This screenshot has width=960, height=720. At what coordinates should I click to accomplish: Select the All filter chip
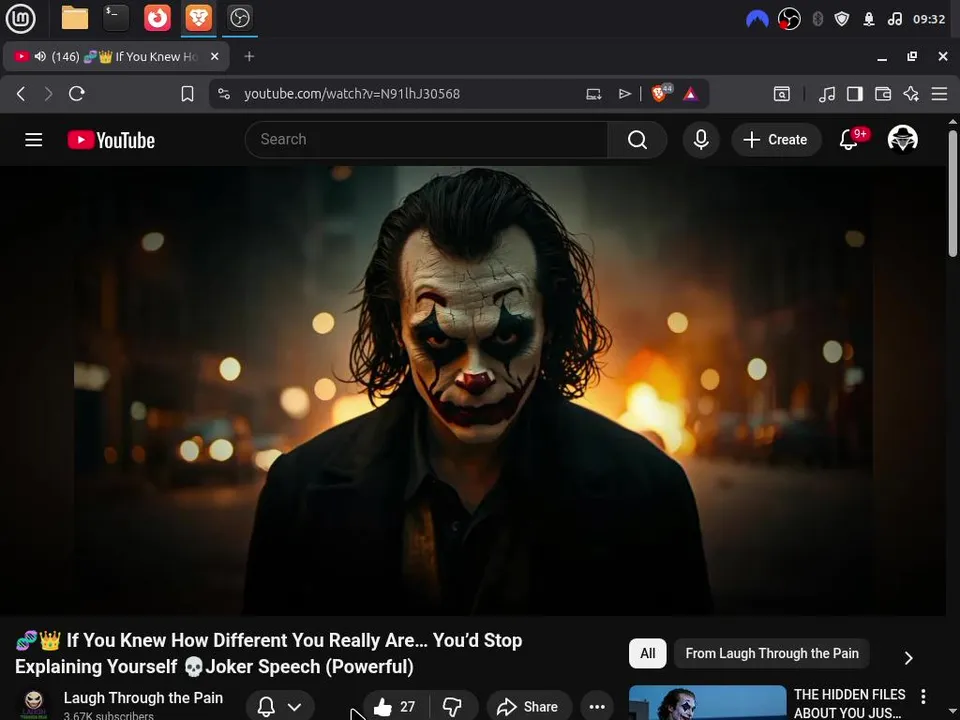click(648, 653)
